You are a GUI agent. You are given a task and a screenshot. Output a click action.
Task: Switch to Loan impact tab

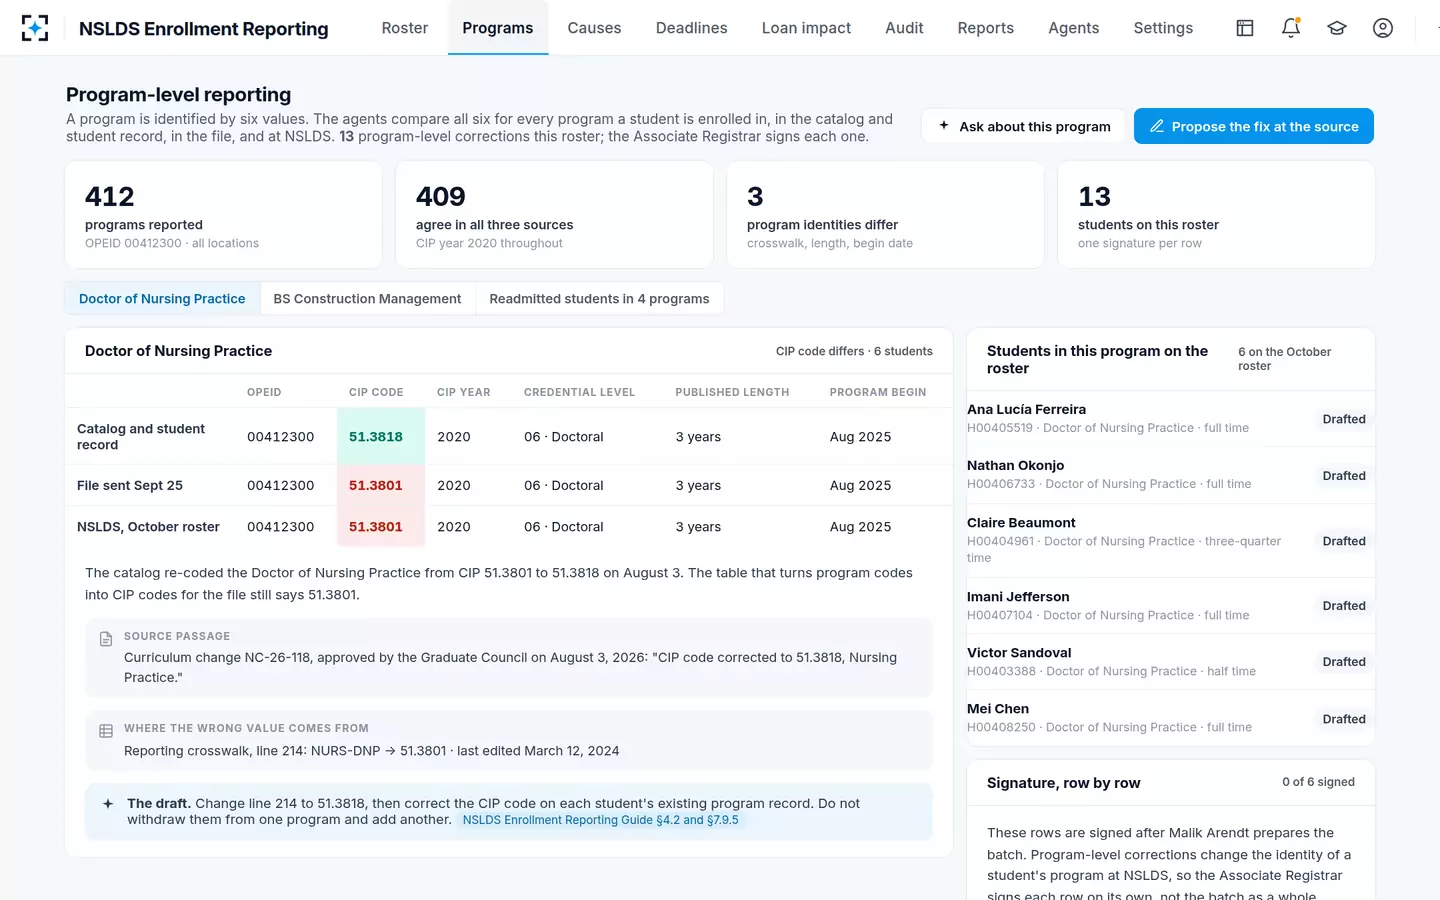point(806,28)
